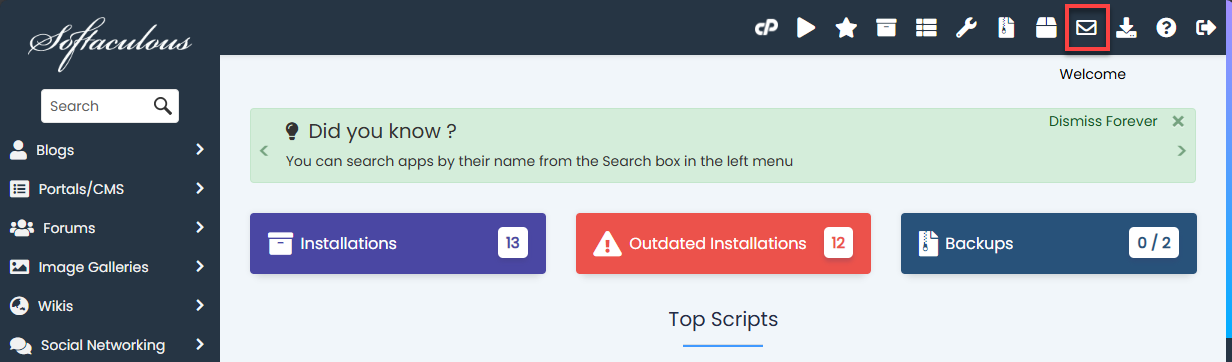Click the 0 / 2 backups count badge
This screenshot has height=362, width=1232.
coord(1154,243)
